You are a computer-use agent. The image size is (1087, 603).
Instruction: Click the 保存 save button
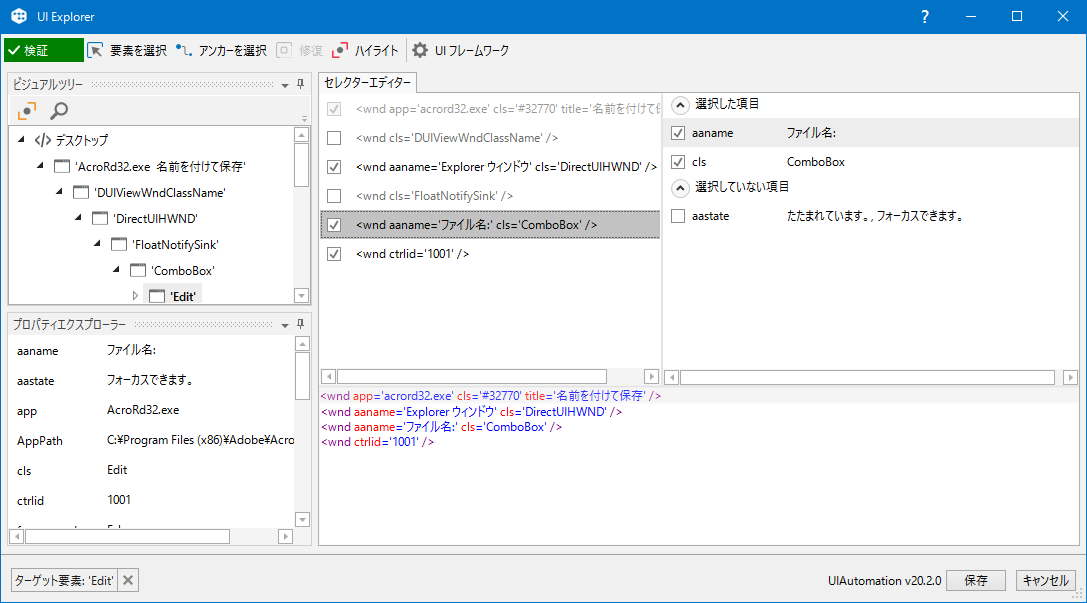pos(975,580)
